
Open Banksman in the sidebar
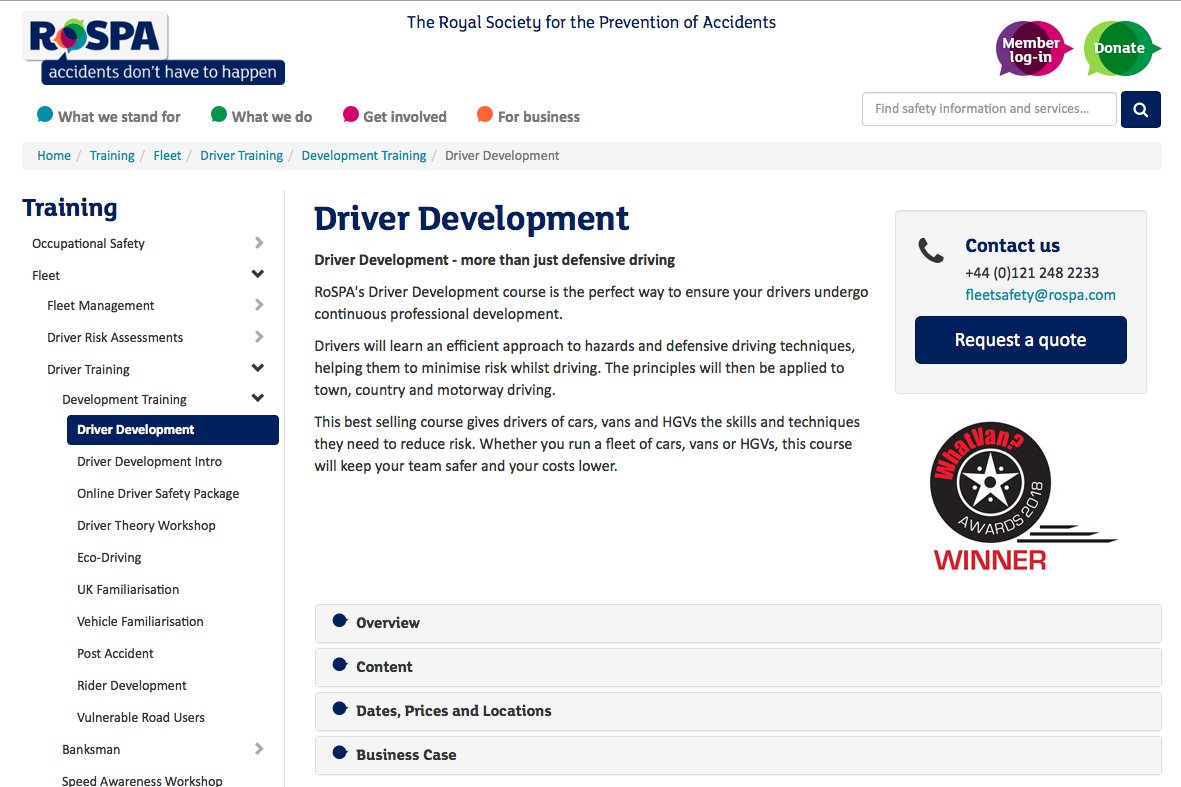91,750
